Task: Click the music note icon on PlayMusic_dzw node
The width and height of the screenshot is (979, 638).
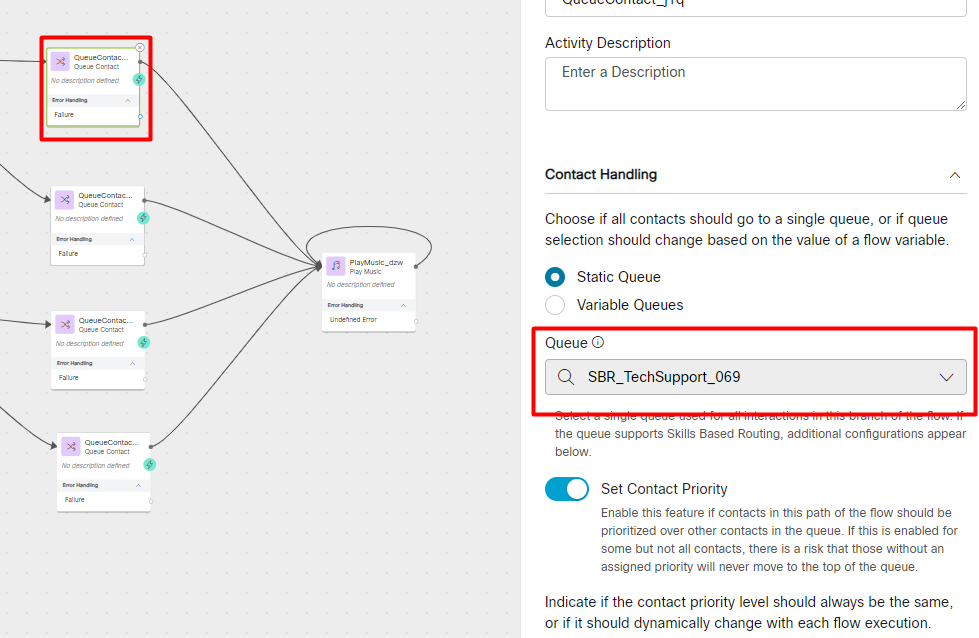Action: 336,266
